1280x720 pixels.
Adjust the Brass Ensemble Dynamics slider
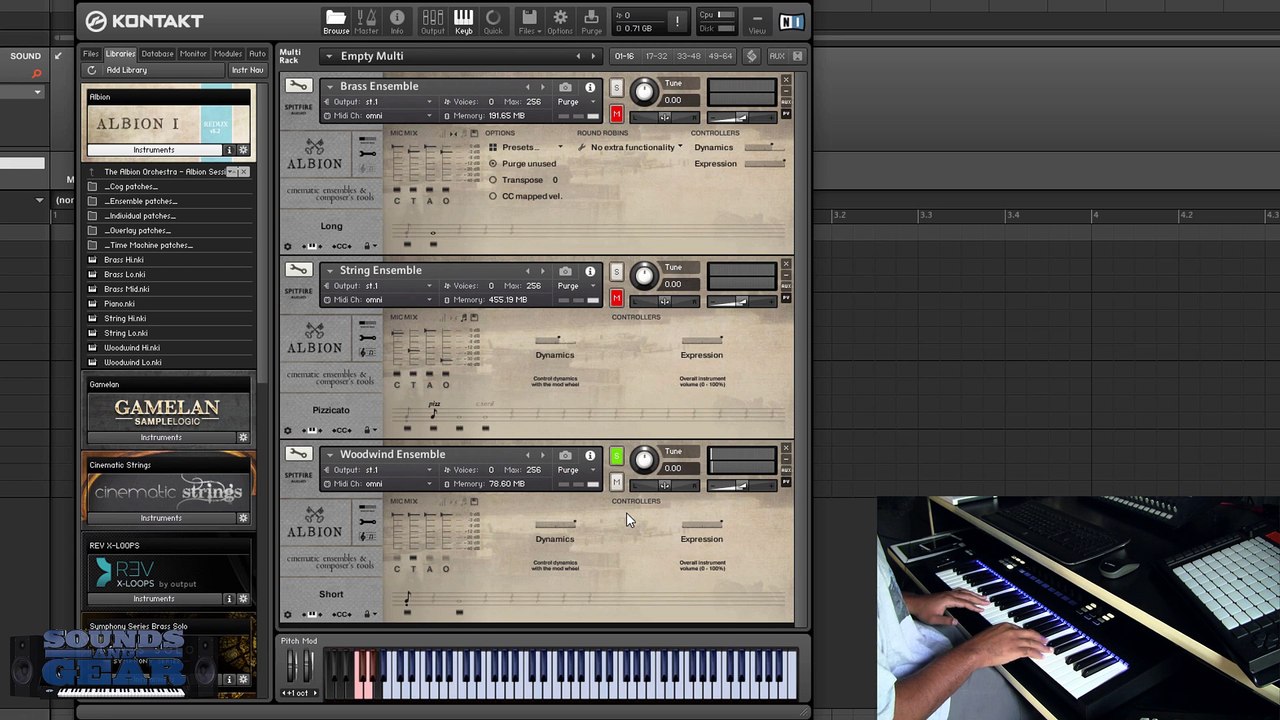pos(764,148)
